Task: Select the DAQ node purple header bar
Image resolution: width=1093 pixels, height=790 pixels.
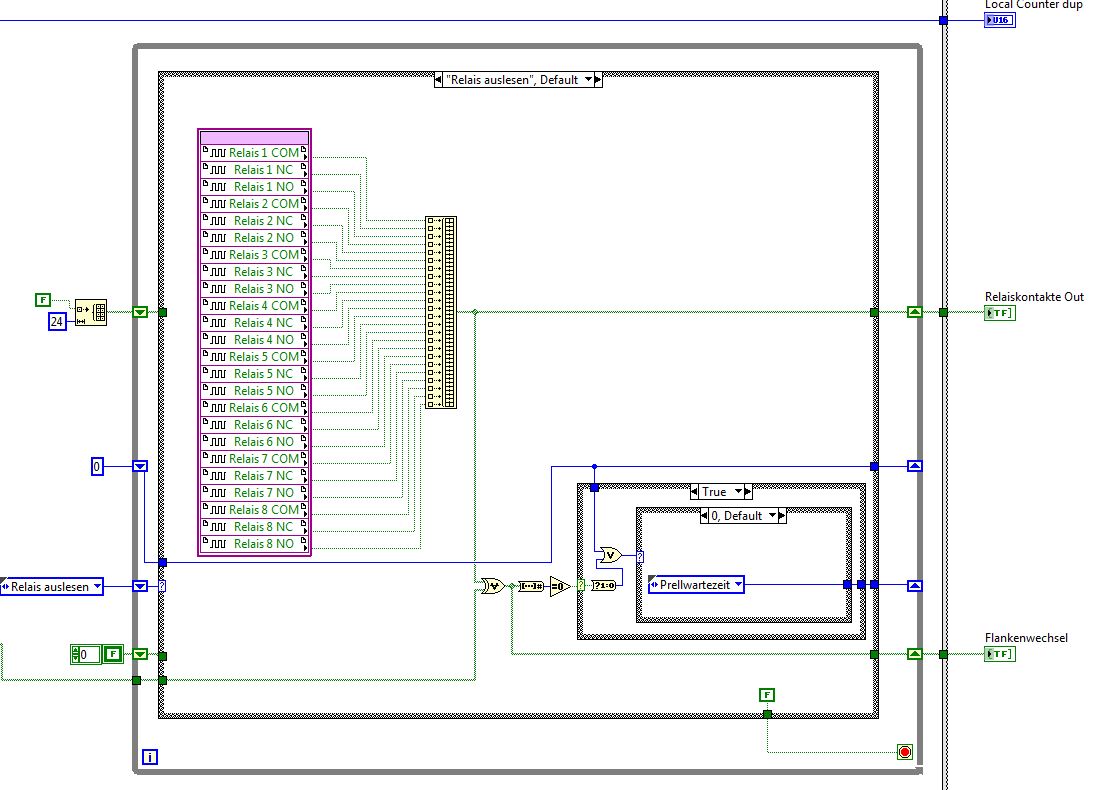Action: click(x=254, y=137)
